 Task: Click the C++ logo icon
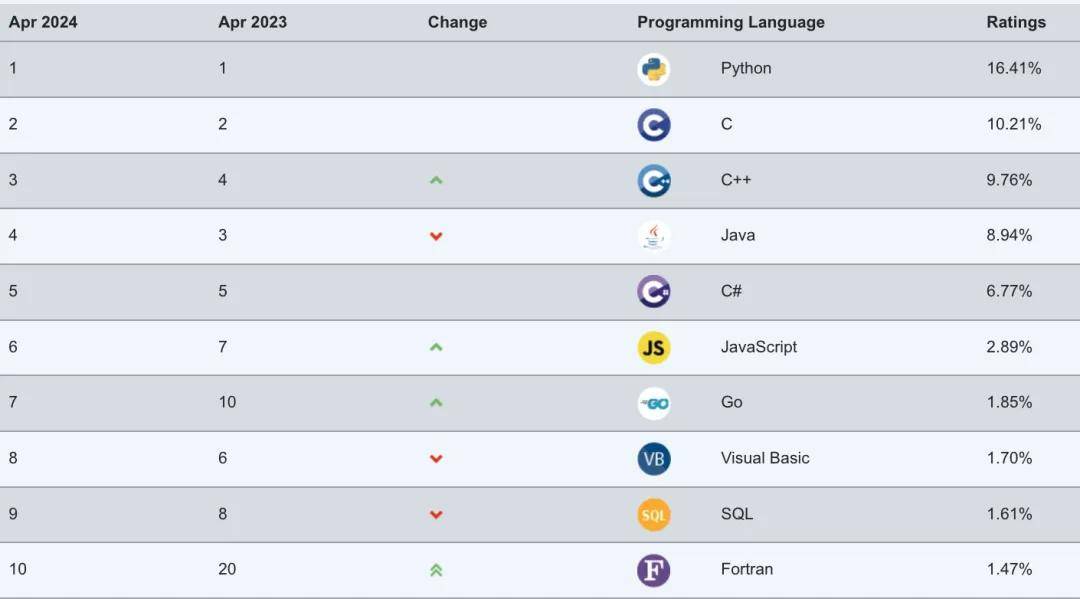[654, 181]
